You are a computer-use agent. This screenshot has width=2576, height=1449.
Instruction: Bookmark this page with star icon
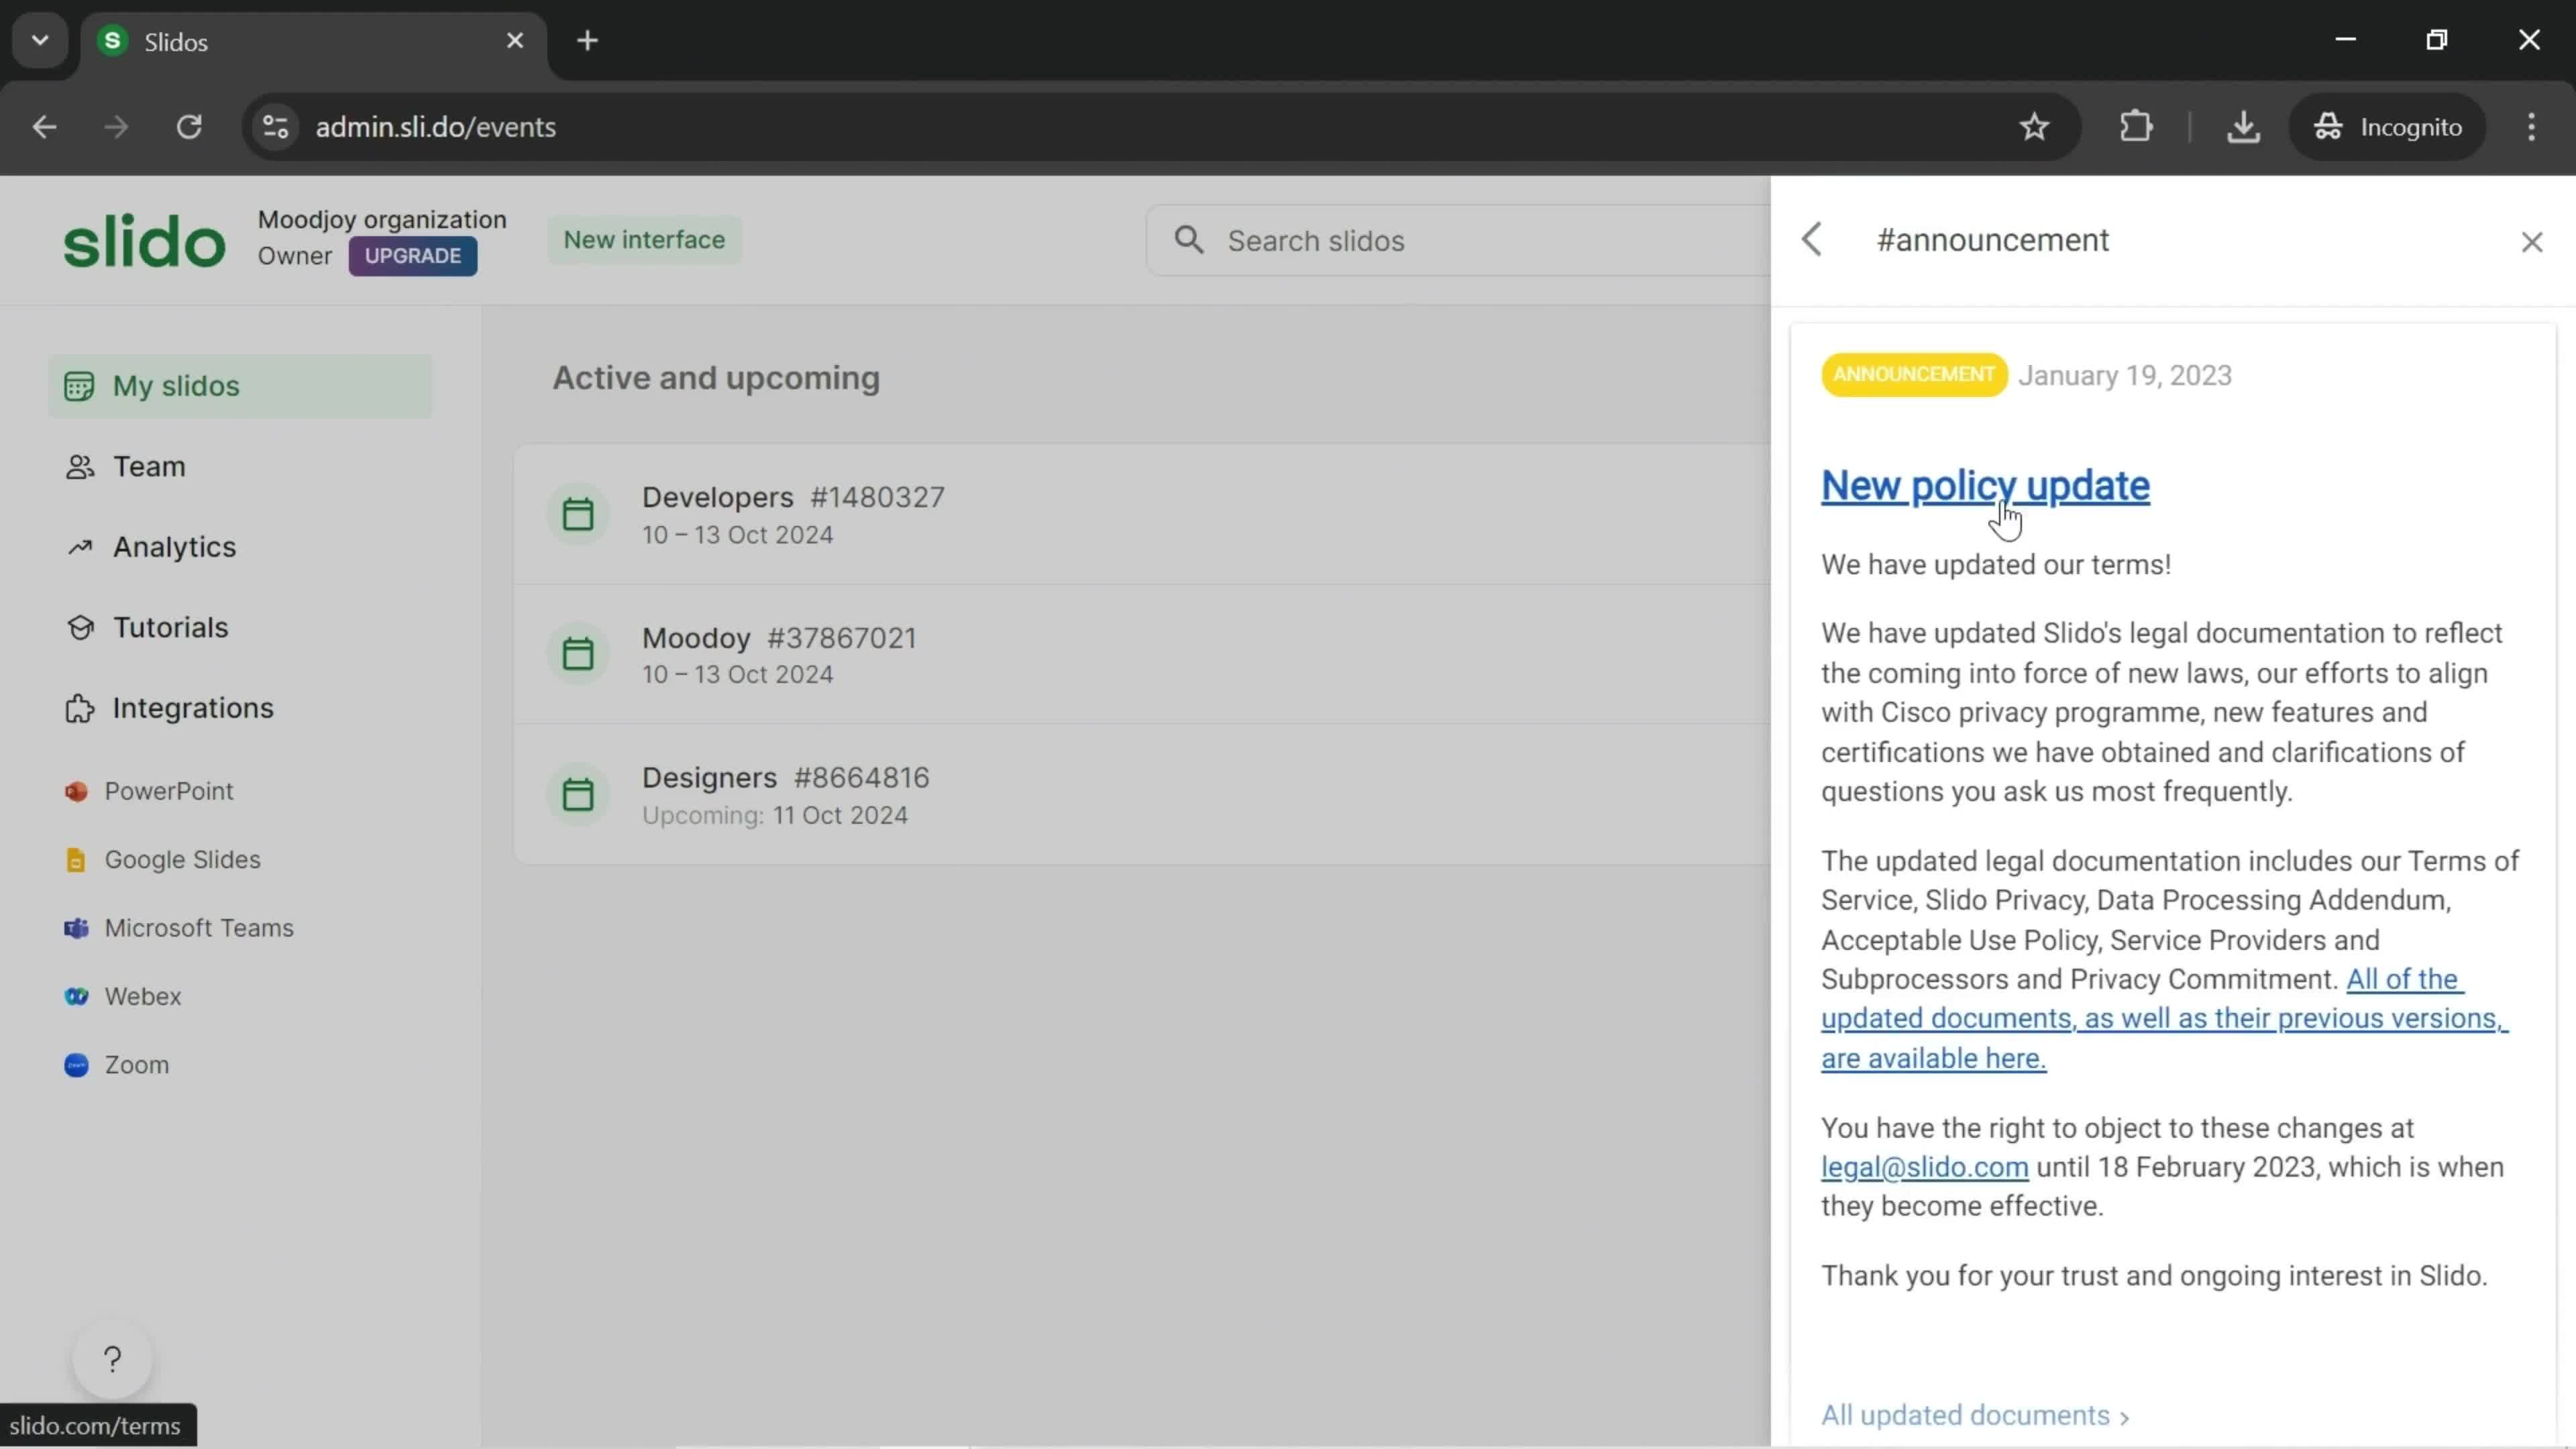pos(2034,127)
